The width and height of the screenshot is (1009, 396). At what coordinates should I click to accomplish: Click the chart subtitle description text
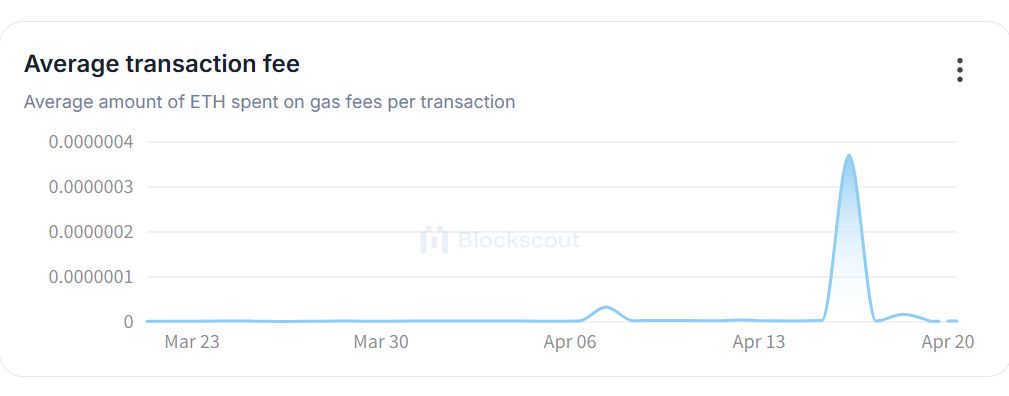(270, 102)
